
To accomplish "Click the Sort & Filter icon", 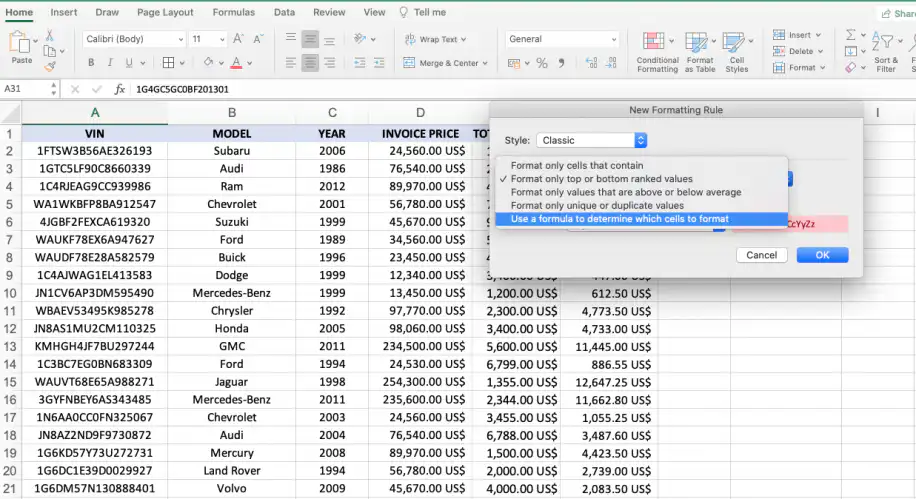I will (x=883, y=42).
